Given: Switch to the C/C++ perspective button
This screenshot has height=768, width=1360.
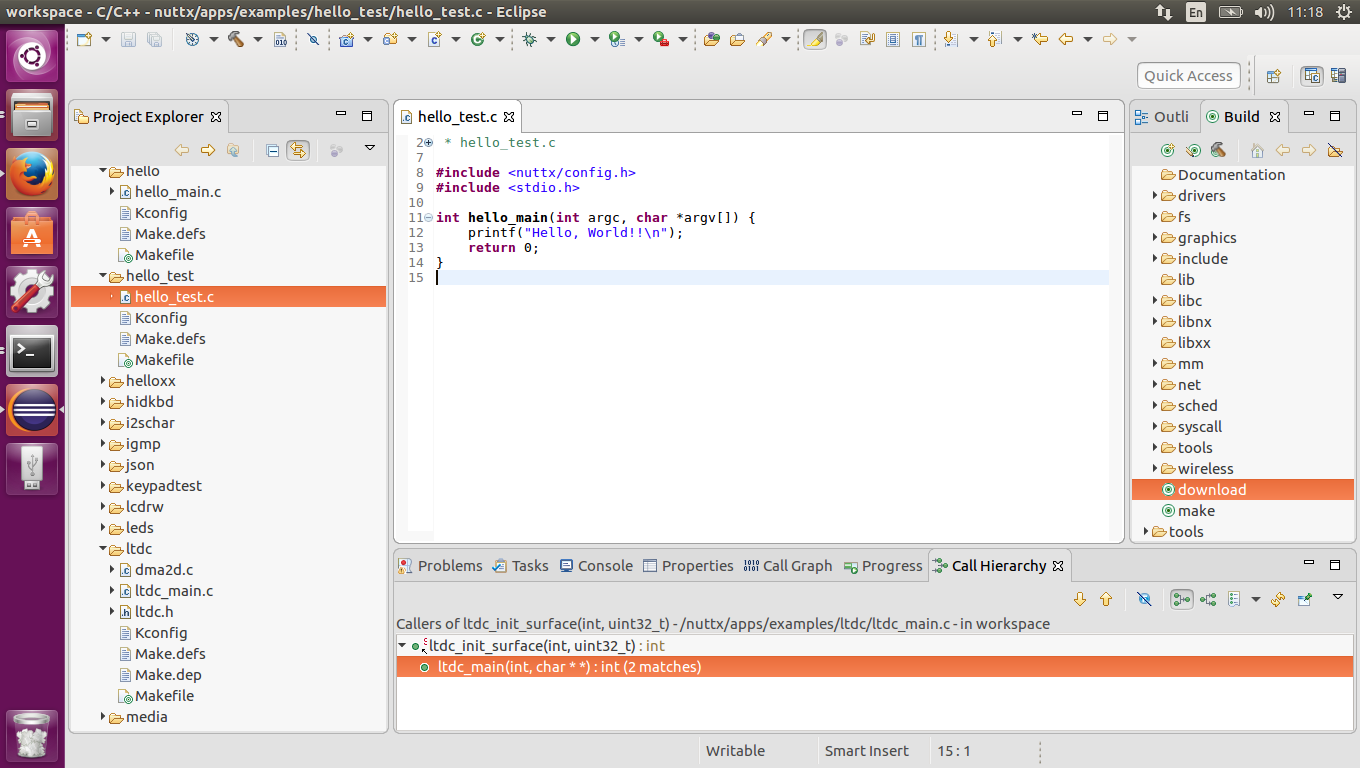Looking at the screenshot, I should 1311,76.
